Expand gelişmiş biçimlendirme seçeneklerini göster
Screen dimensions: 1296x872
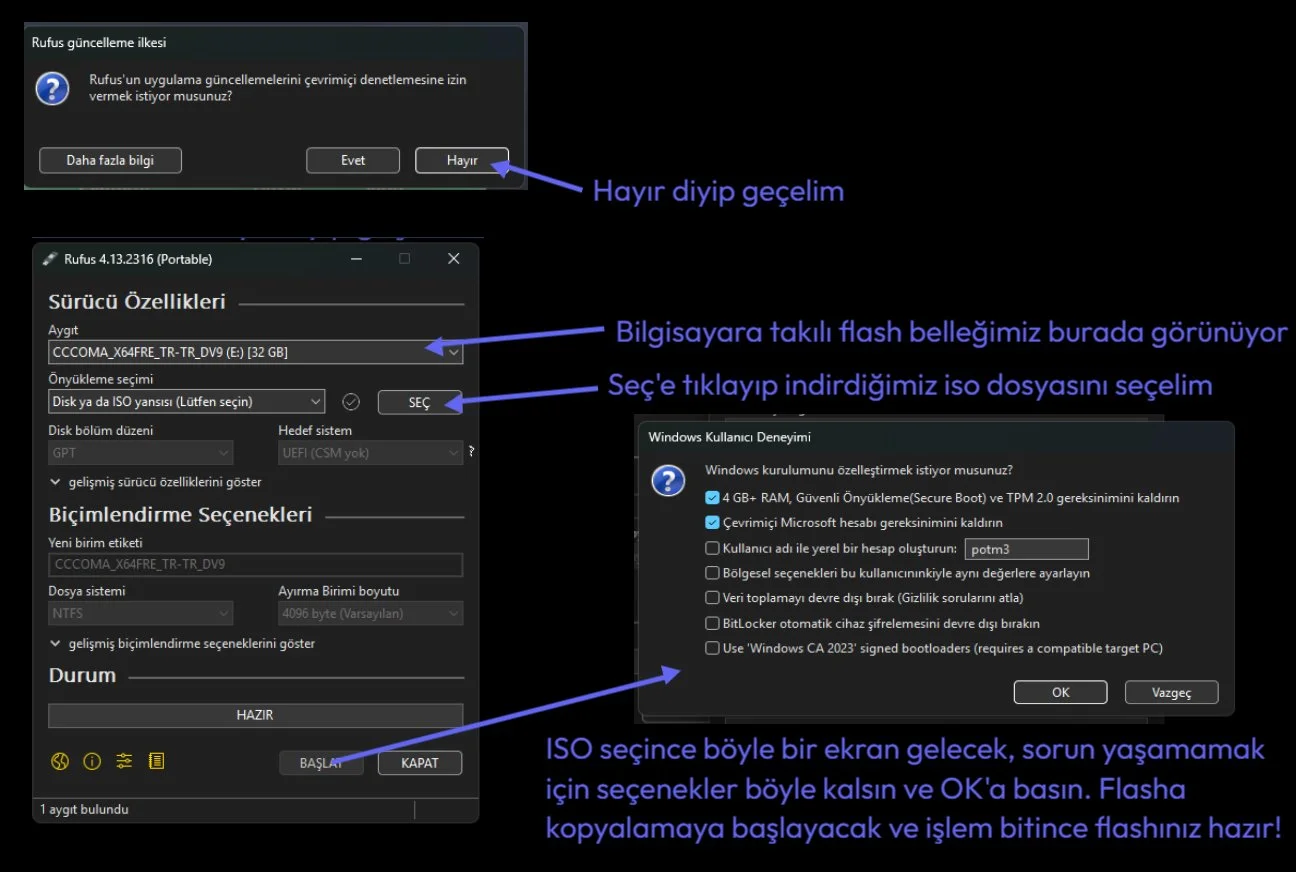coord(182,644)
